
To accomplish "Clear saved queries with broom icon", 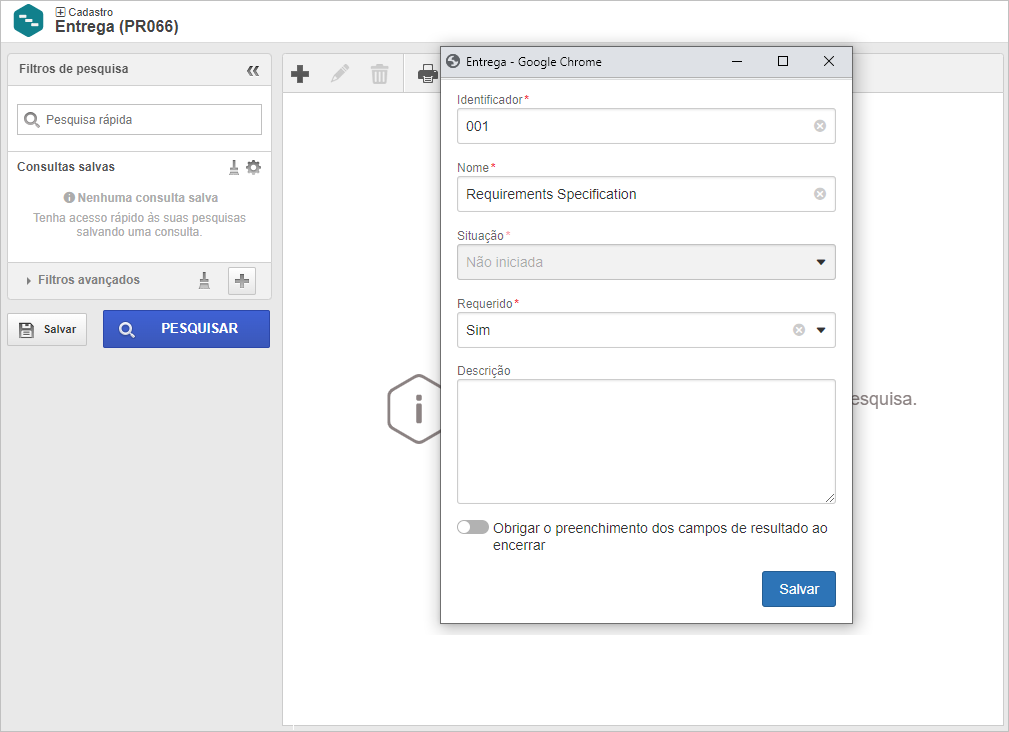I will click(234, 167).
